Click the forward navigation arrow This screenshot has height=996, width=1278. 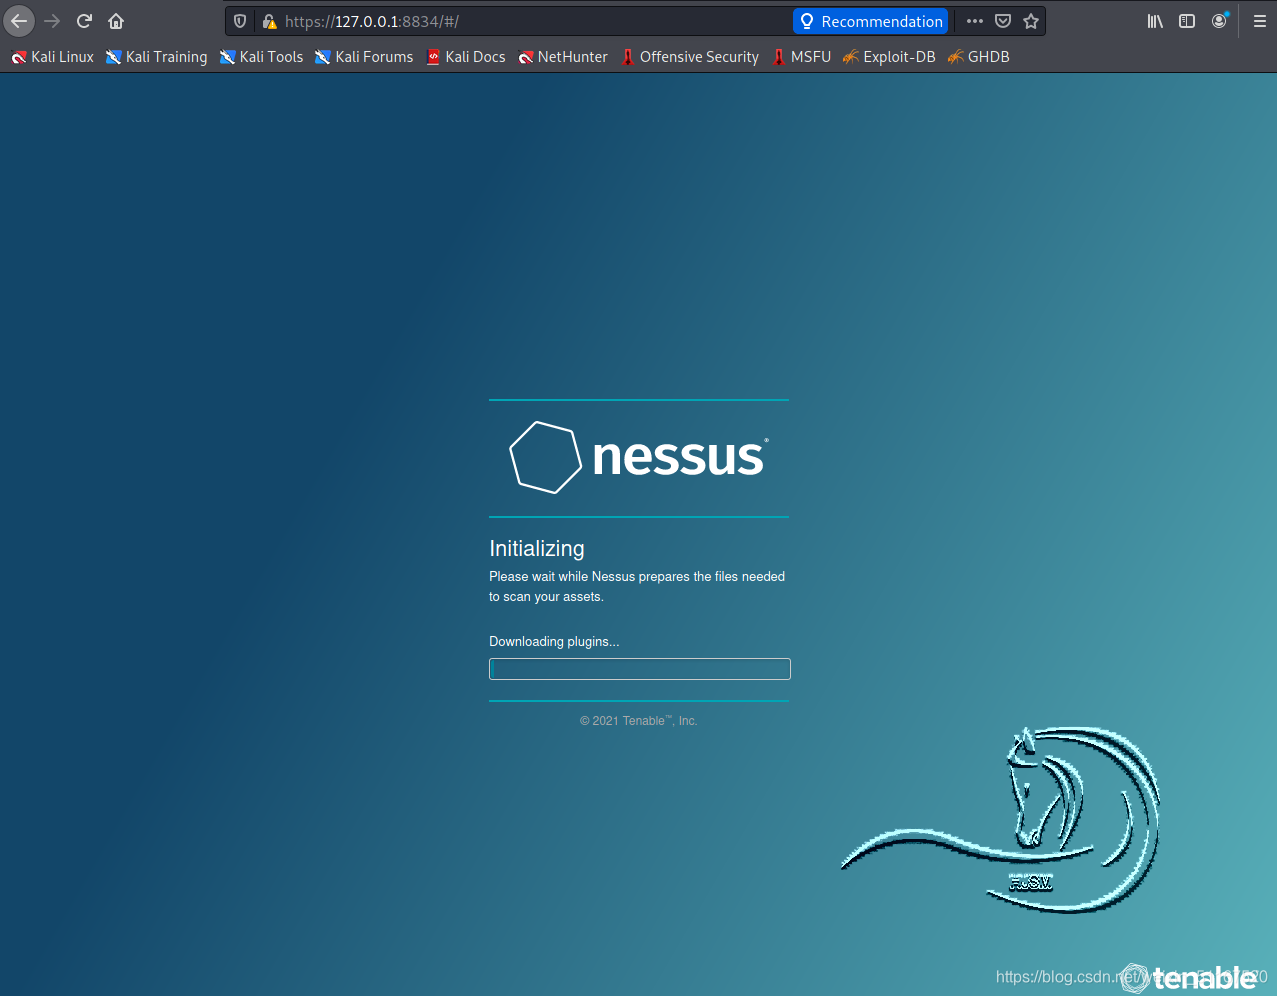[52, 21]
